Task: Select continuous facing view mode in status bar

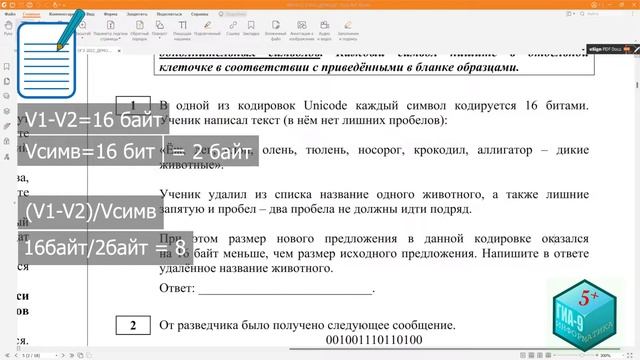Action: click(x=549, y=356)
